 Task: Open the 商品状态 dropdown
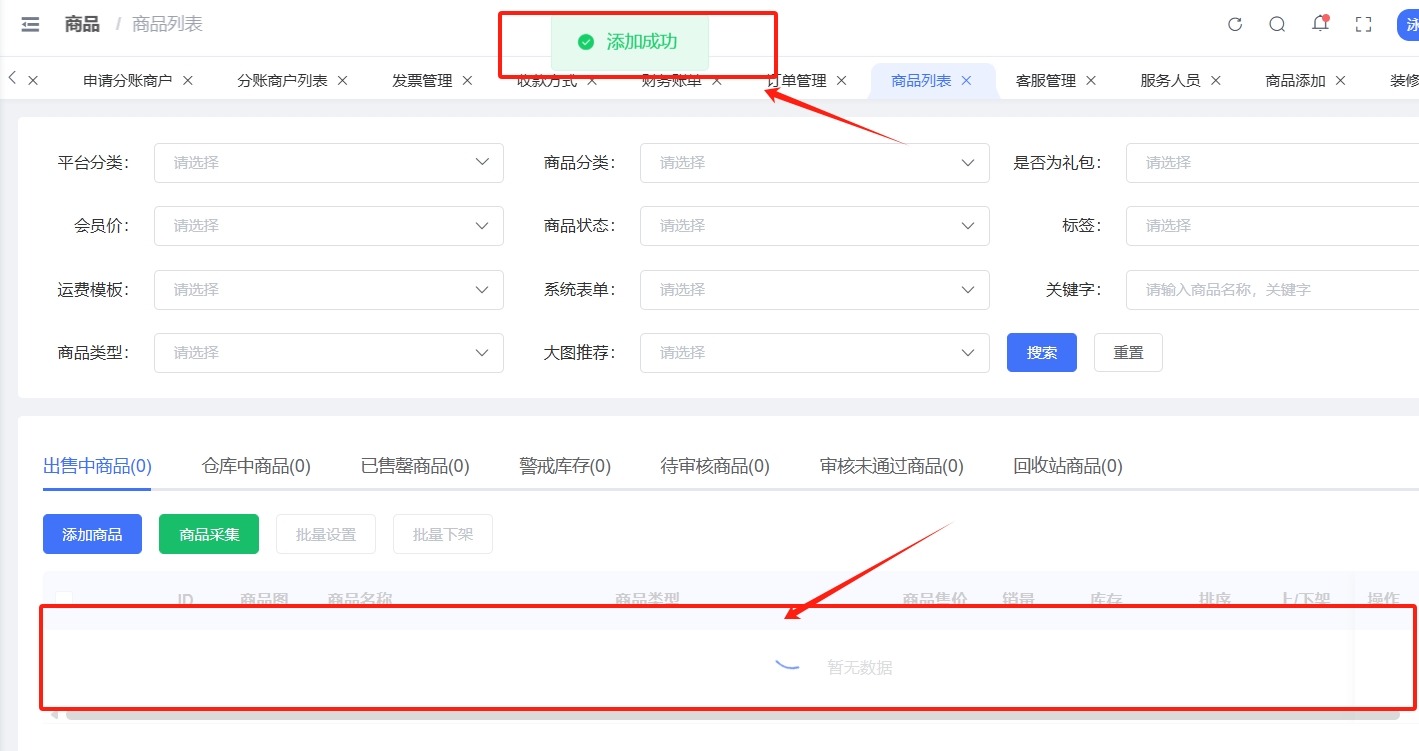click(x=814, y=226)
